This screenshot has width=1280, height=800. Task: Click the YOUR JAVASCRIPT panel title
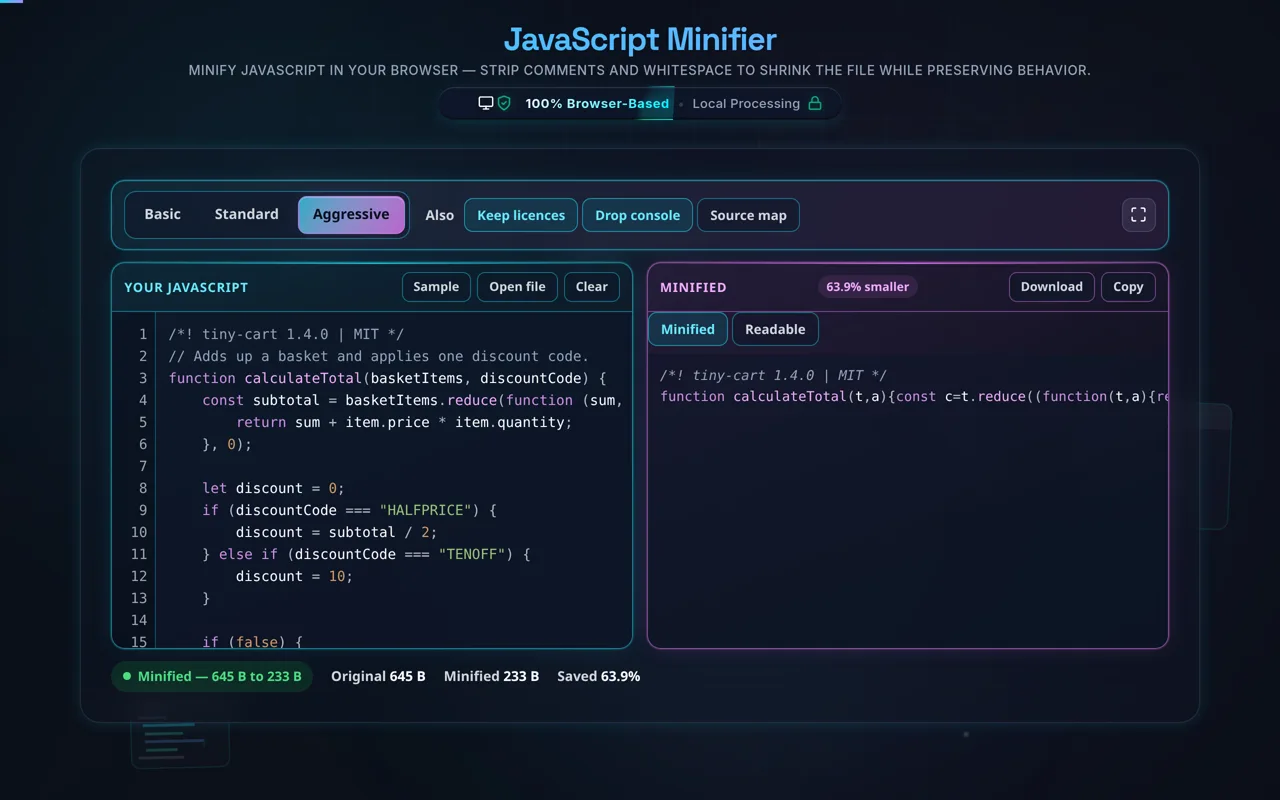click(x=186, y=288)
